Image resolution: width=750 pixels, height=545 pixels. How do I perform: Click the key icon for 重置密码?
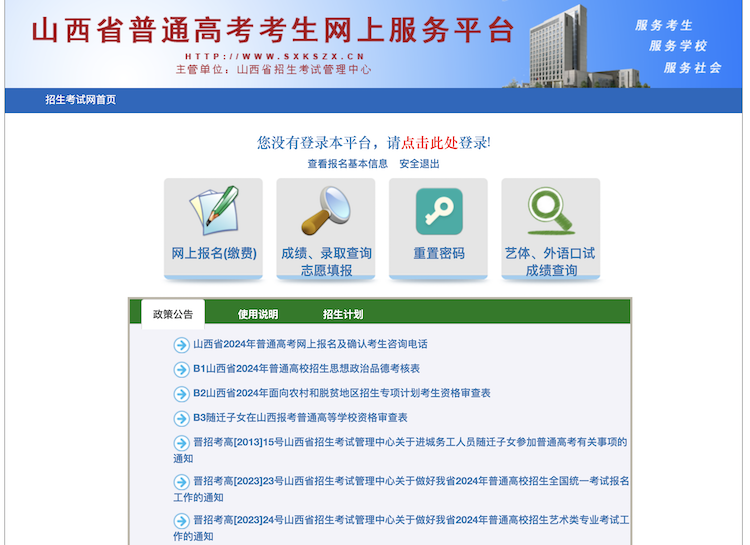coord(439,211)
